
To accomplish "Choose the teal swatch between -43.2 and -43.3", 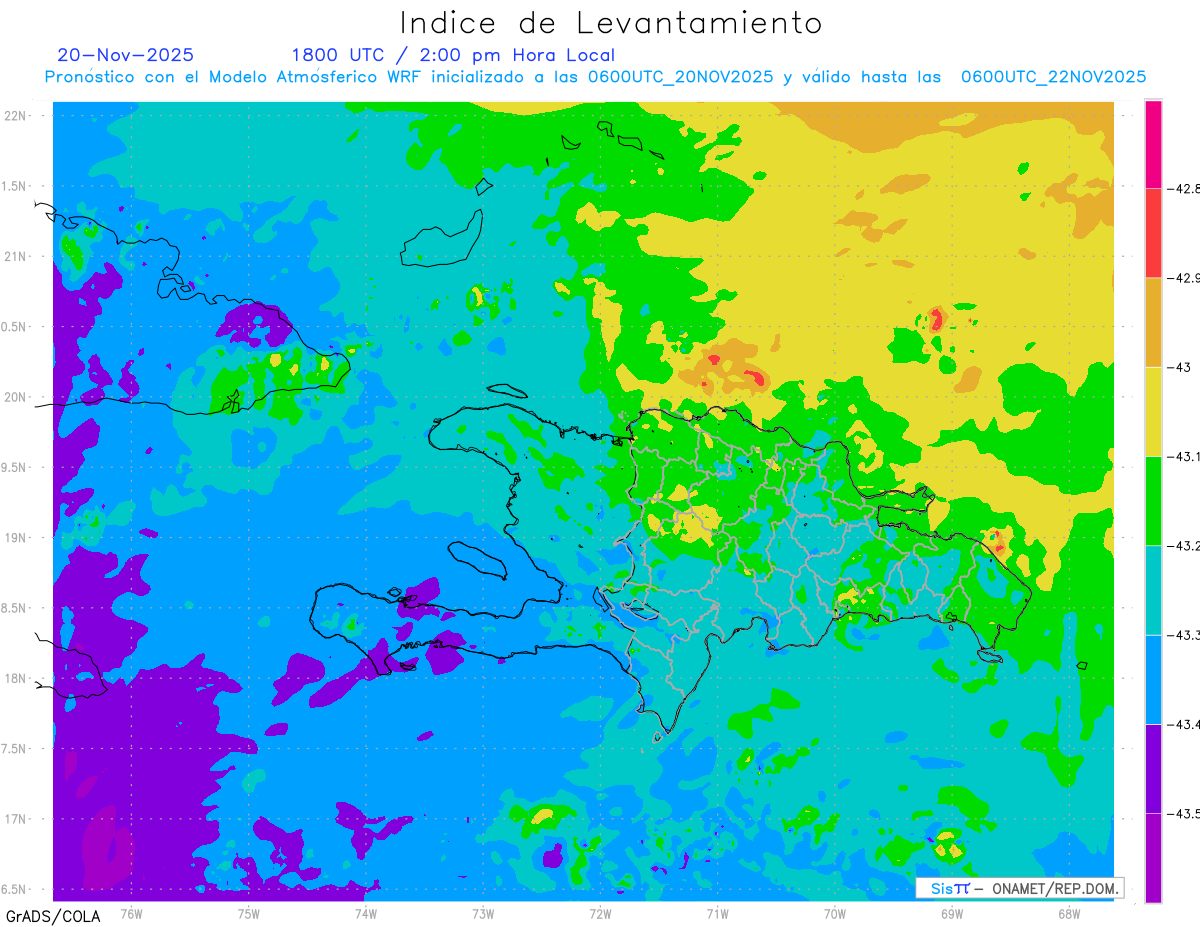I will coord(1154,590).
